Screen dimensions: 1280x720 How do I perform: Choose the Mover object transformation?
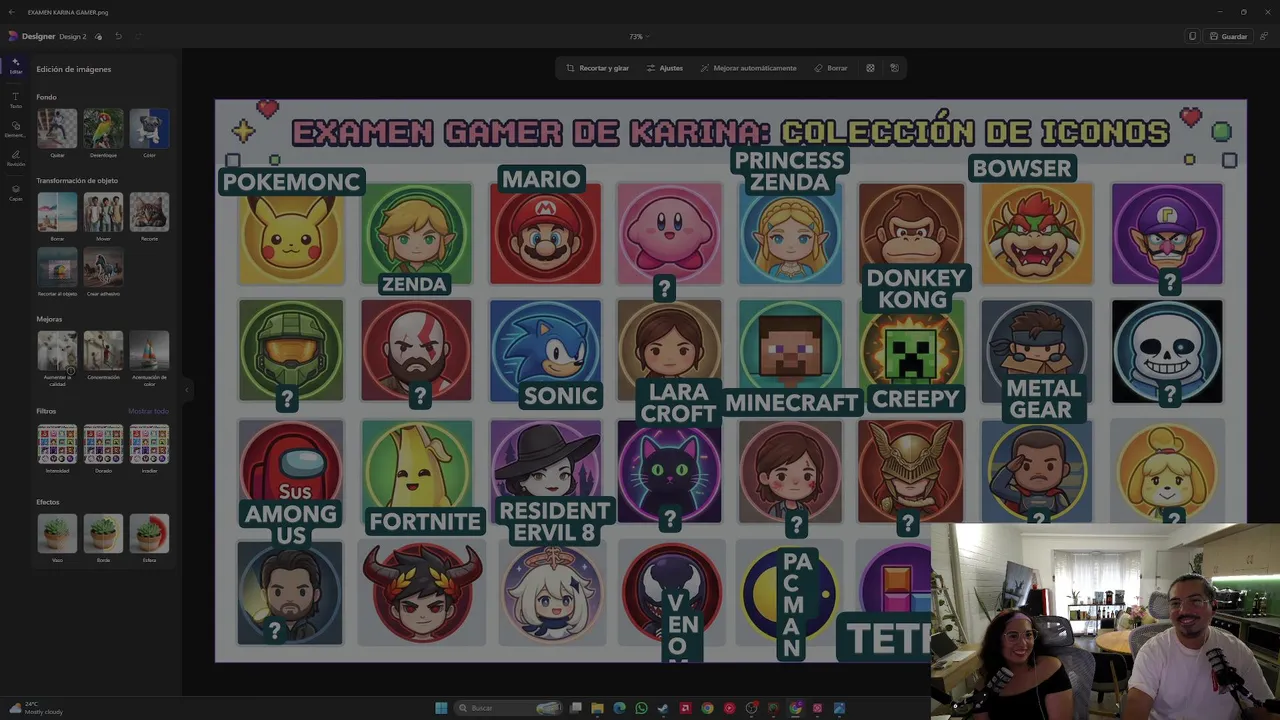coord(103,212)
